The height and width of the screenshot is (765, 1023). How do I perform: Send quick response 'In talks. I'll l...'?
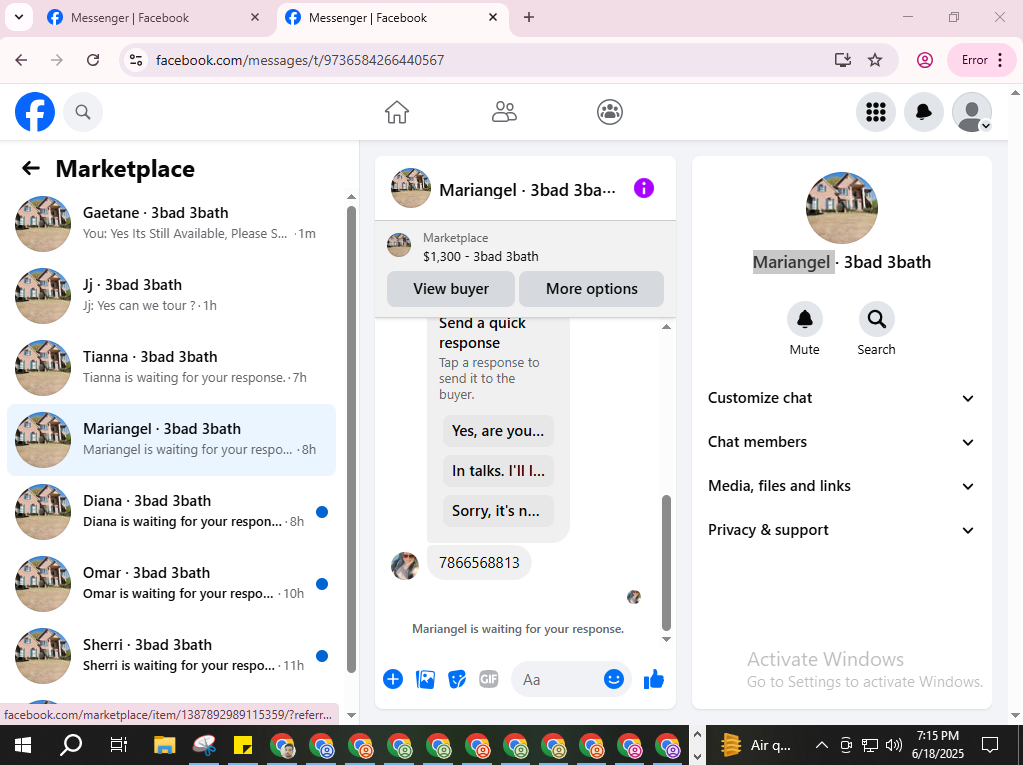pos(498,471)
